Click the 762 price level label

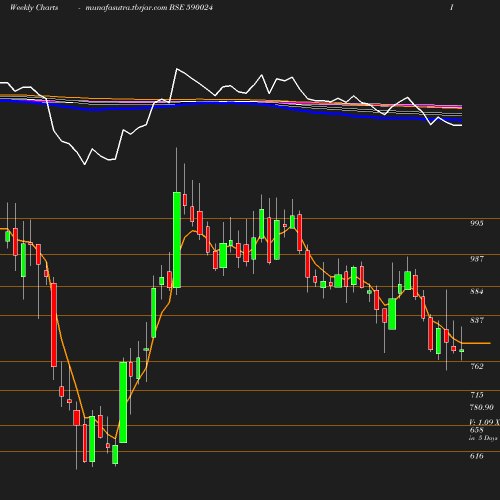coord(477,366)
